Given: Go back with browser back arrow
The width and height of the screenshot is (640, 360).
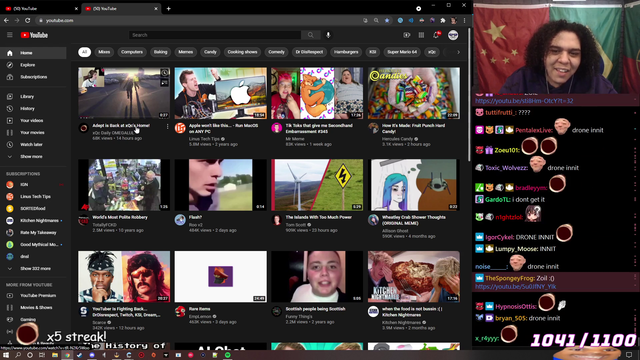Looking at the screenshot, I should 6,20.
